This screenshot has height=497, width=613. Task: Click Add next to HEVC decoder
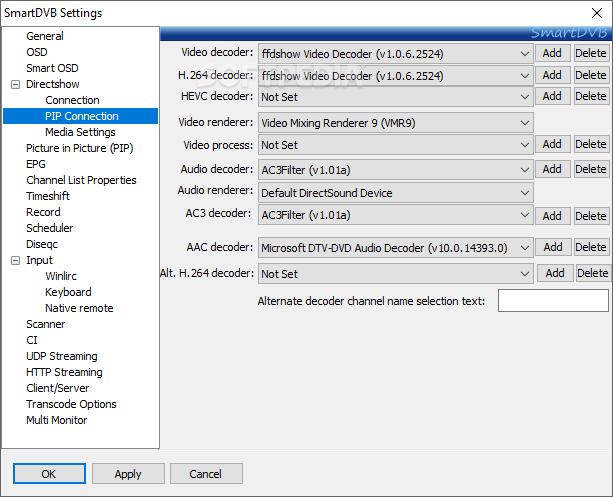(x=552, y=96)
